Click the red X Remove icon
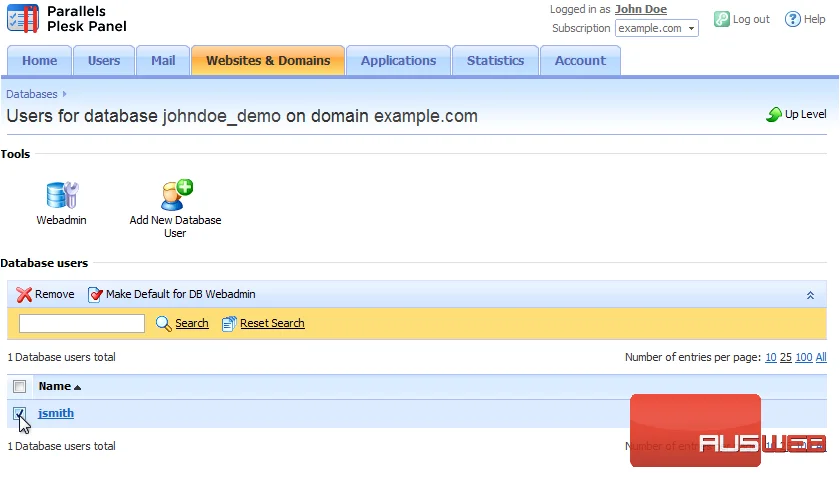The width and height of the screenshot is (840, 480). coord(24,295)
